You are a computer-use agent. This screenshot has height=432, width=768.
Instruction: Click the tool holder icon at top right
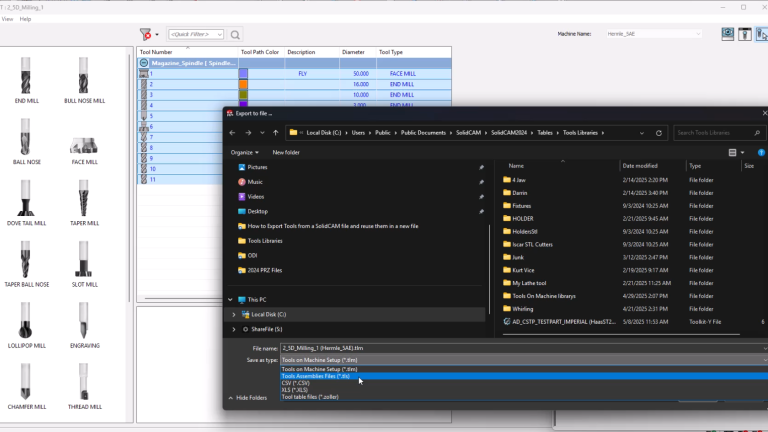[744, 34]
